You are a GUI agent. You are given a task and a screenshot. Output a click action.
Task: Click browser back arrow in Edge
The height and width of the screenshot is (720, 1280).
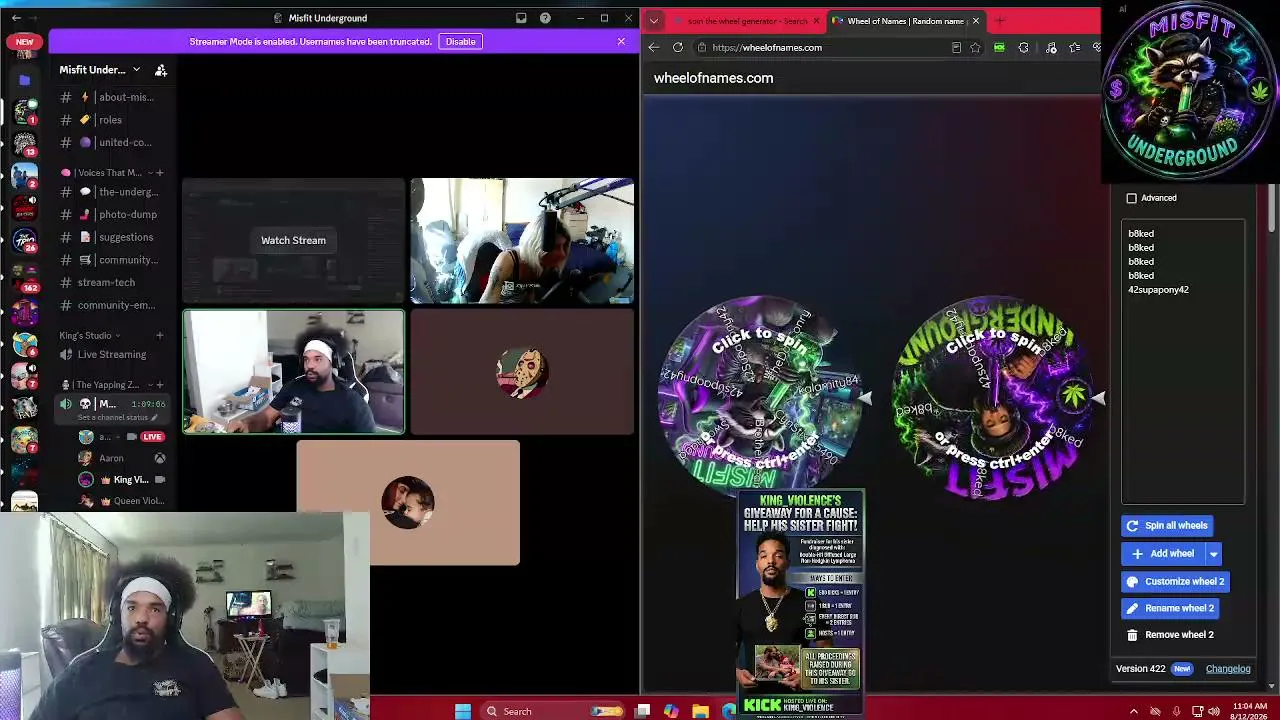[653, 48]
